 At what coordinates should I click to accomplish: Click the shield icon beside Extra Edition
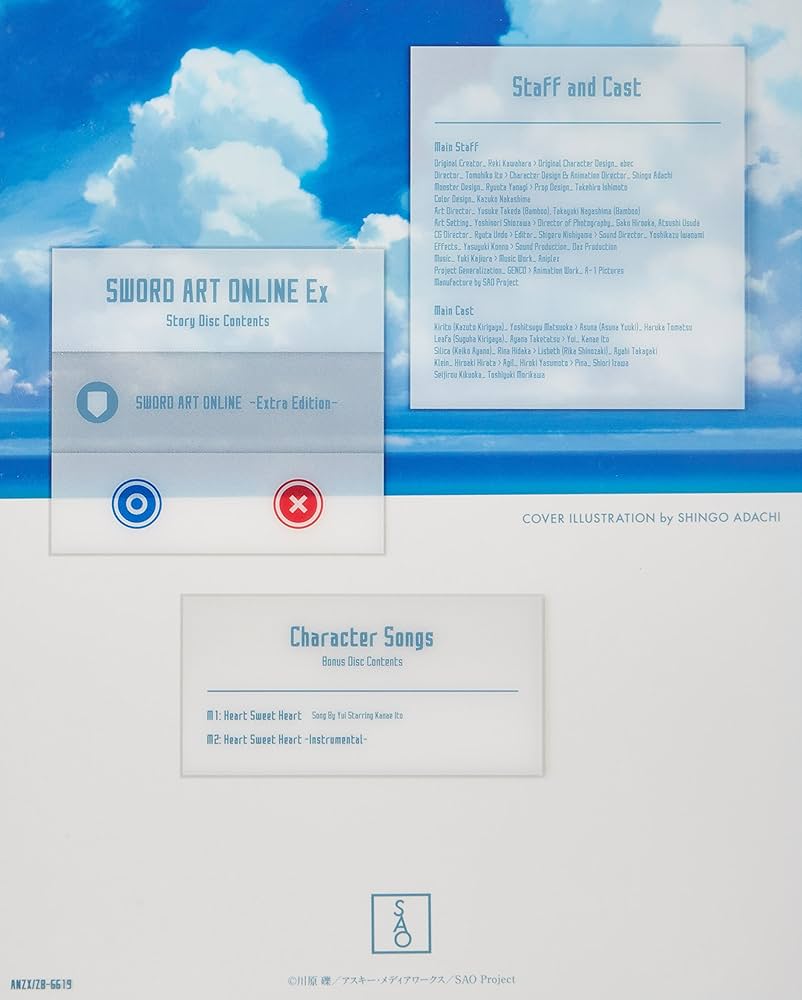(x=98, y=402)
